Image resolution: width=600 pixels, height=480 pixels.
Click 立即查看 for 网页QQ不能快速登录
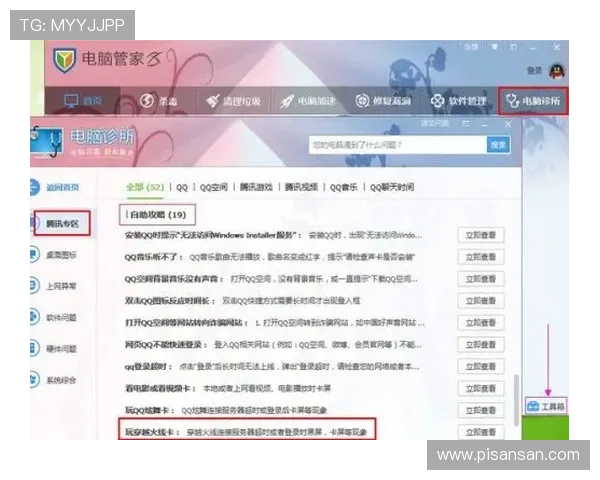pyautogui.click(x=481, y=345)
